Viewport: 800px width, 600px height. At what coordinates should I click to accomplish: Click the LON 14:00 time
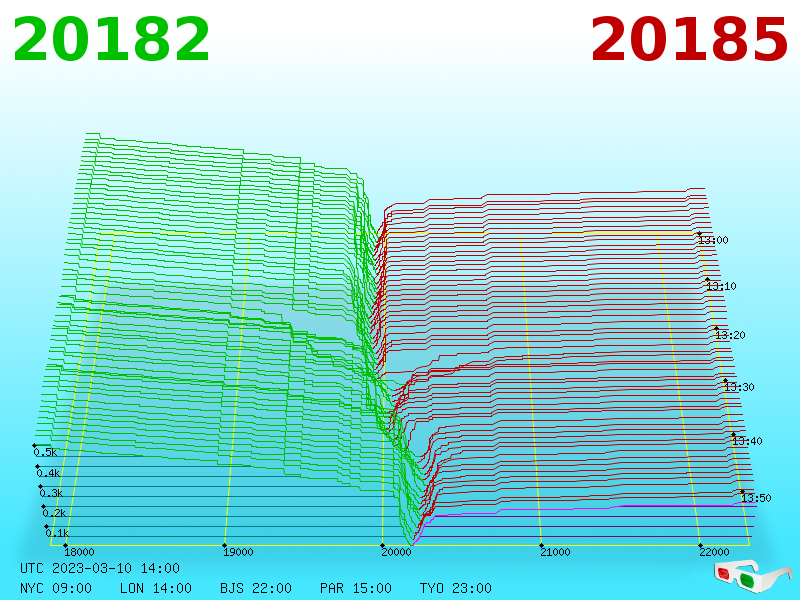[156, 588]
